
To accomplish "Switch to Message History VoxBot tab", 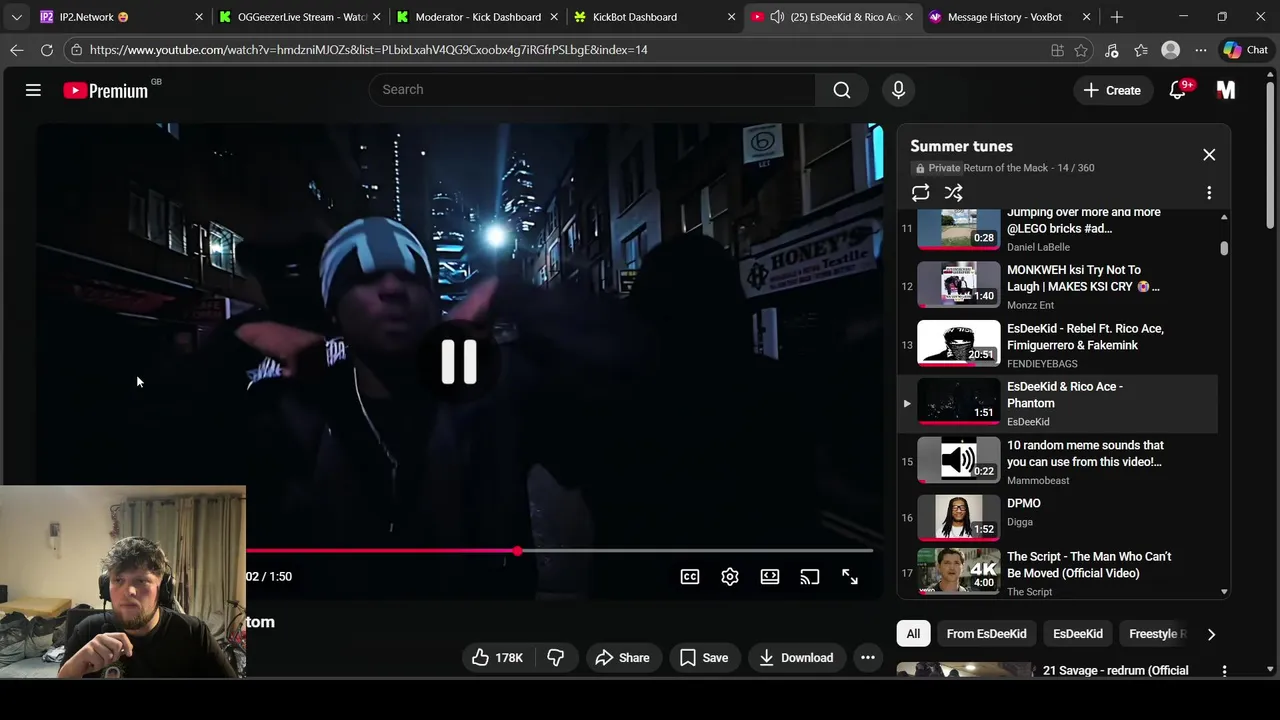I will click(1010, 17).
